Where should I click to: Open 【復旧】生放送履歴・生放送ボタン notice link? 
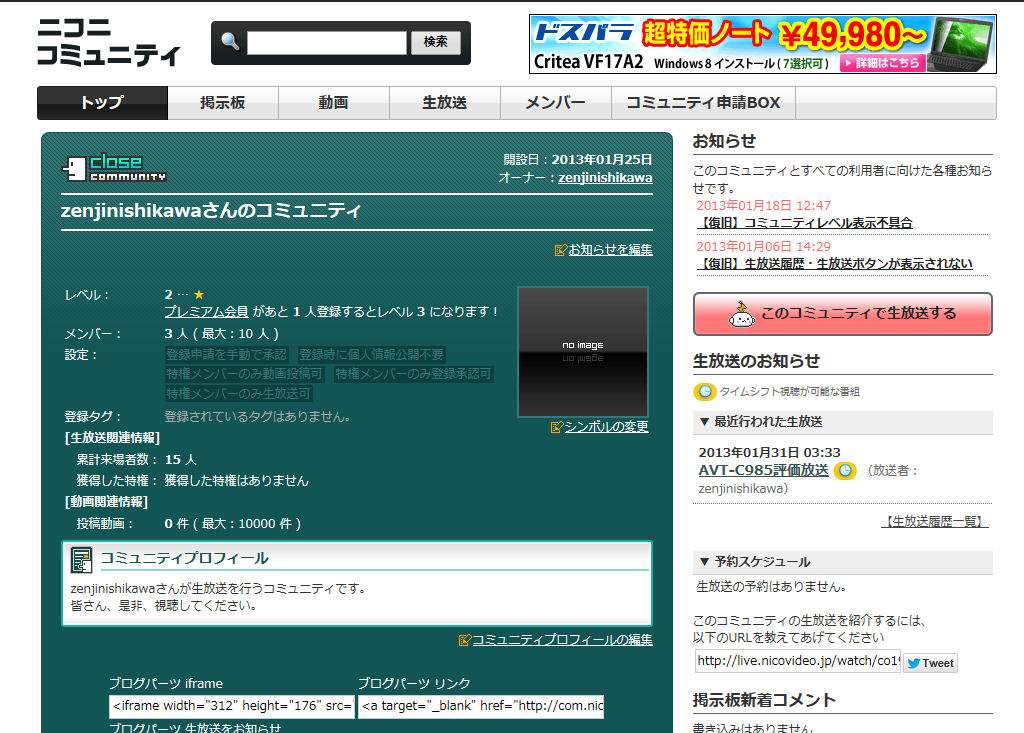coord(835,264)
